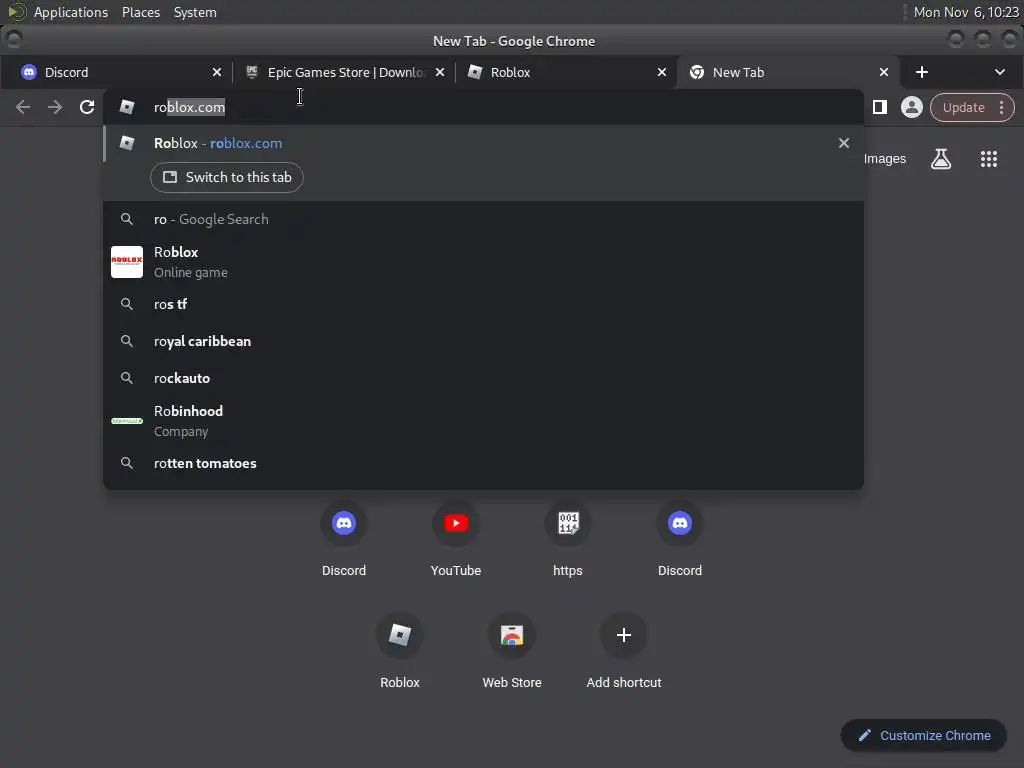Open the Roblox Online game suggestion thumbnail
The image size is (1024, 768).
127,262
